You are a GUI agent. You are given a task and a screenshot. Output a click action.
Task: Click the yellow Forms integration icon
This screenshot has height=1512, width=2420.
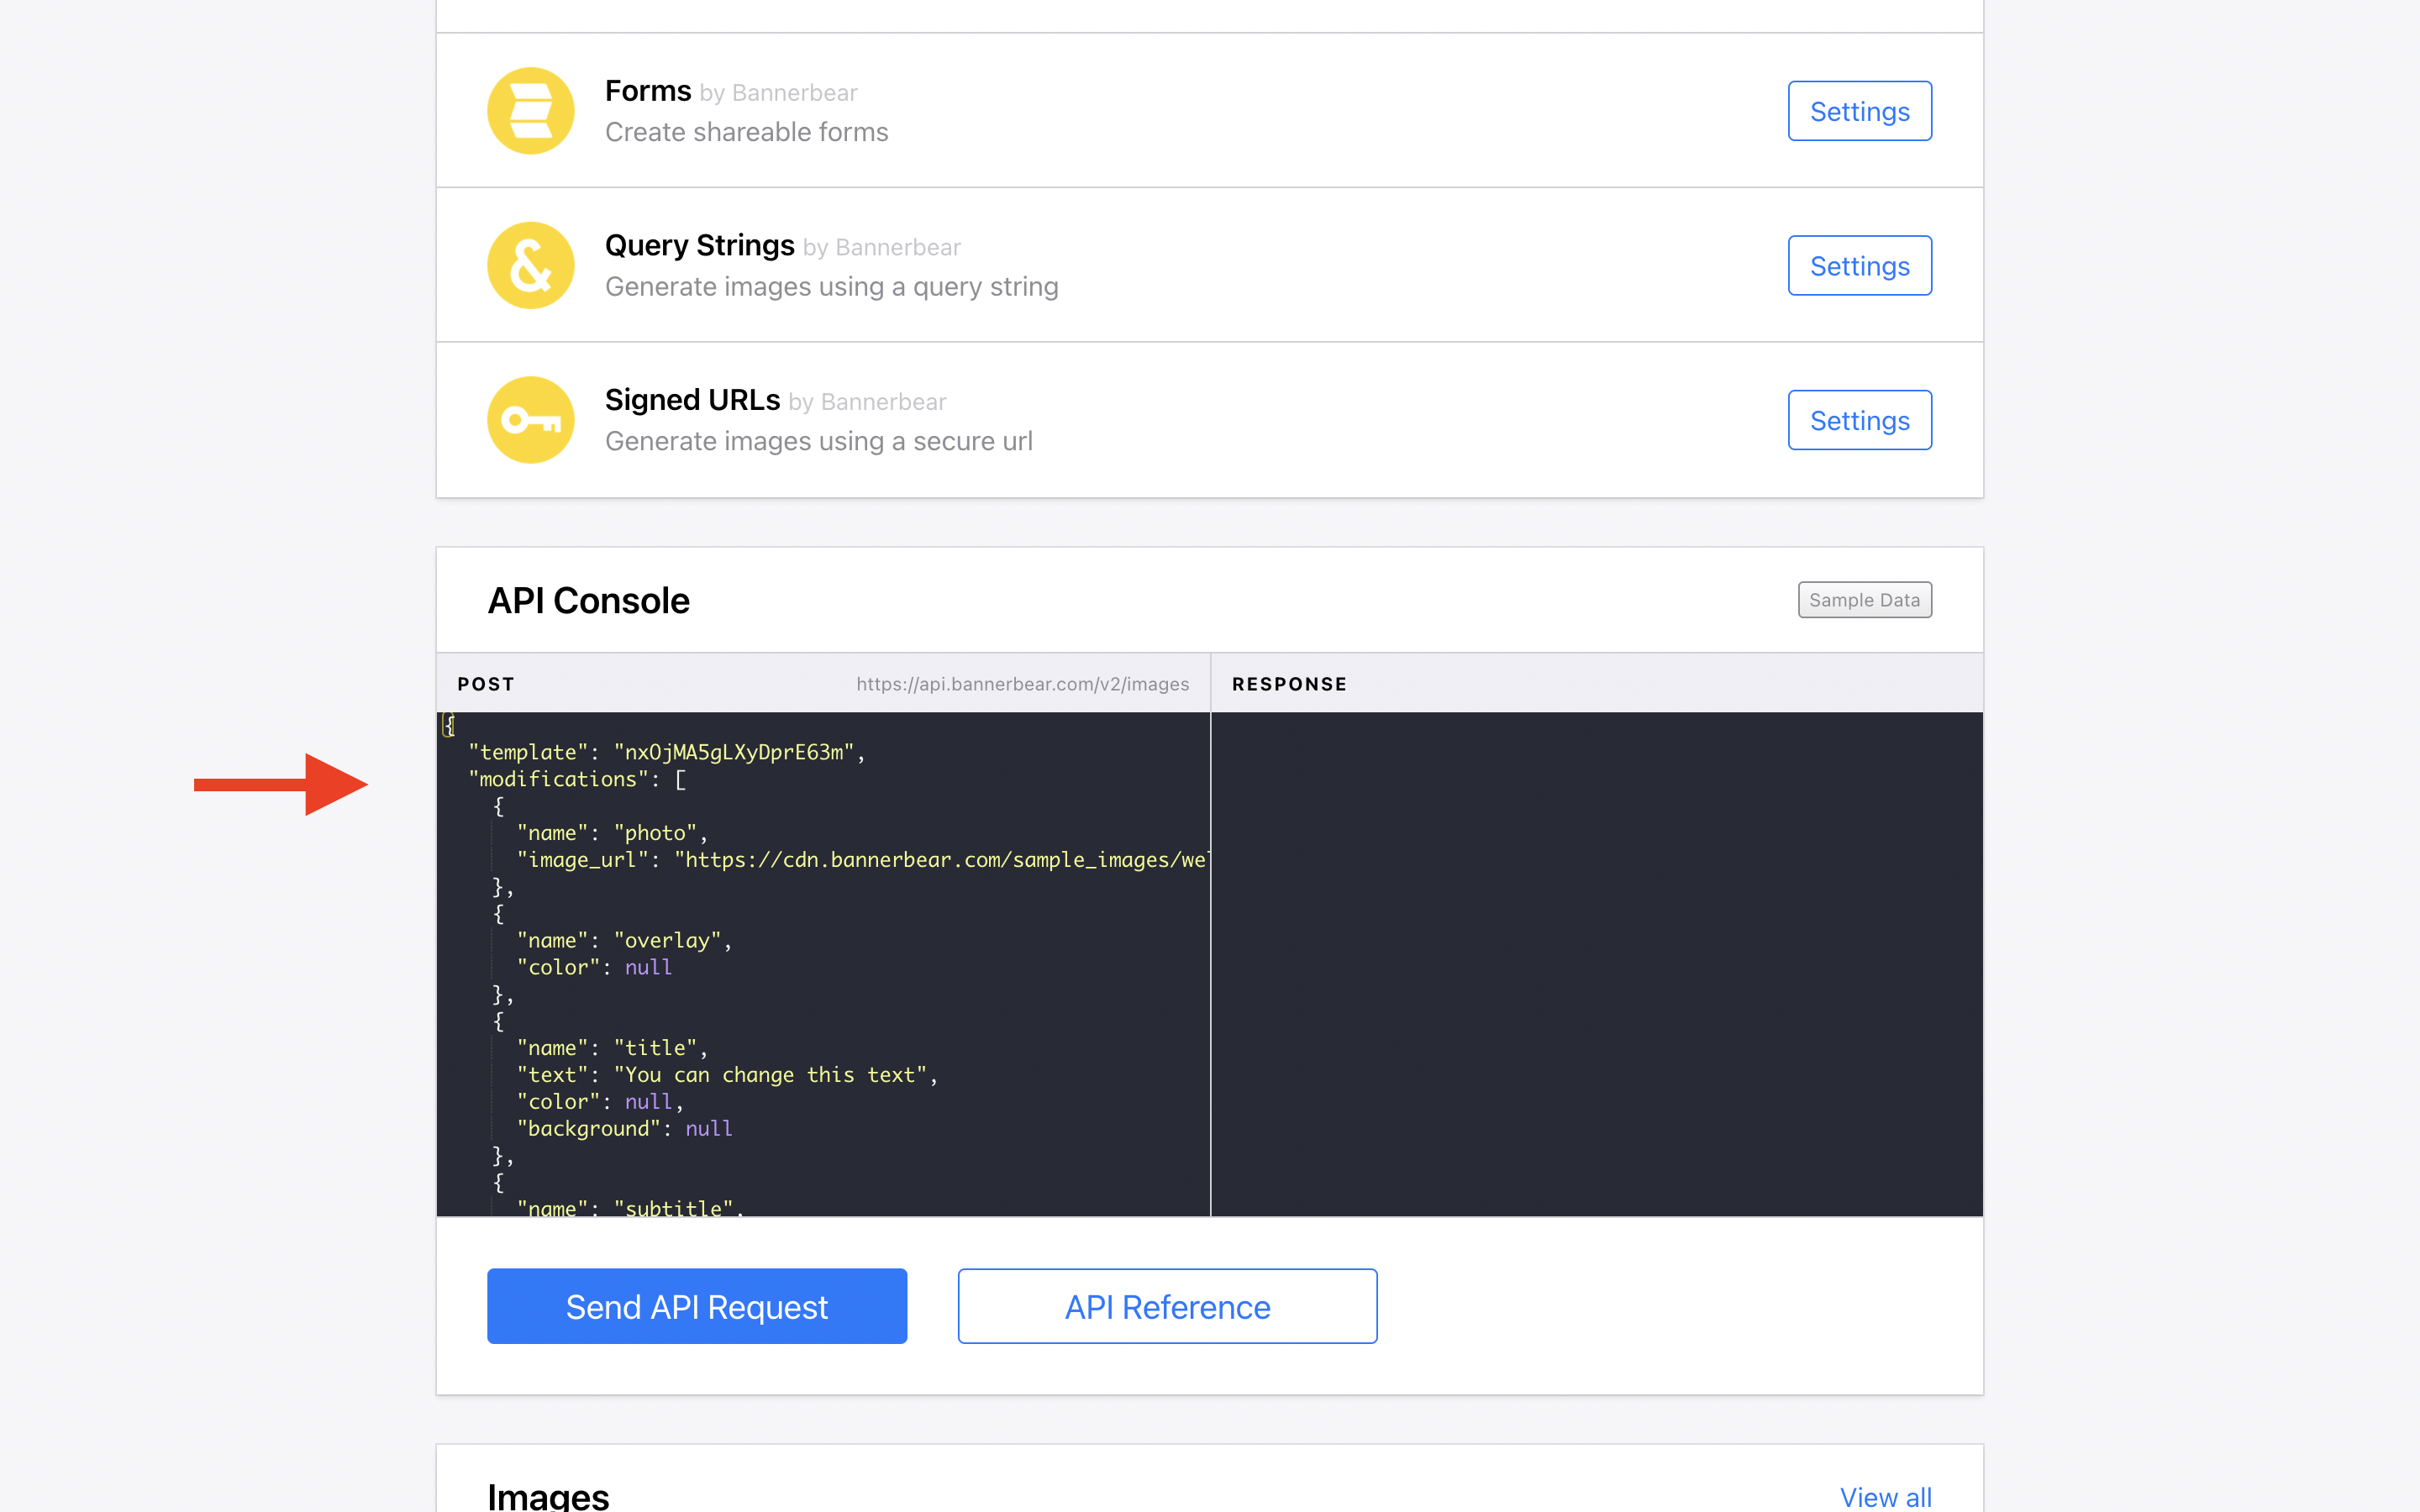click(x=530, y=111)
